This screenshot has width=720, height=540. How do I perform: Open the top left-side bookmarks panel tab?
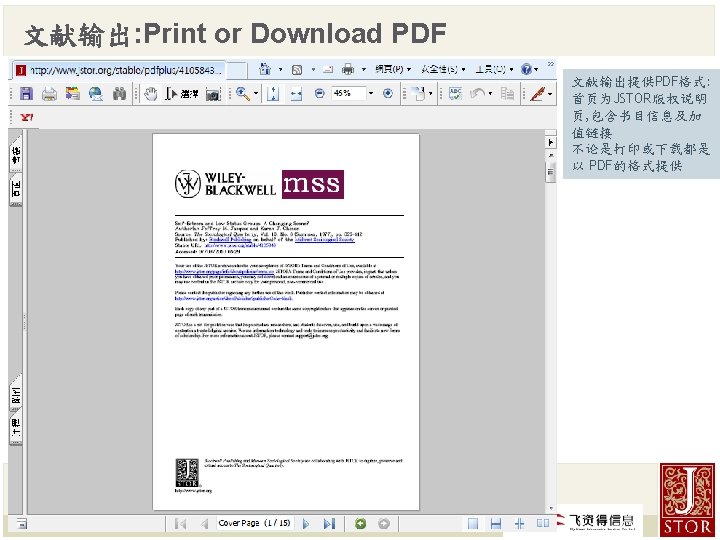point(16,155)
